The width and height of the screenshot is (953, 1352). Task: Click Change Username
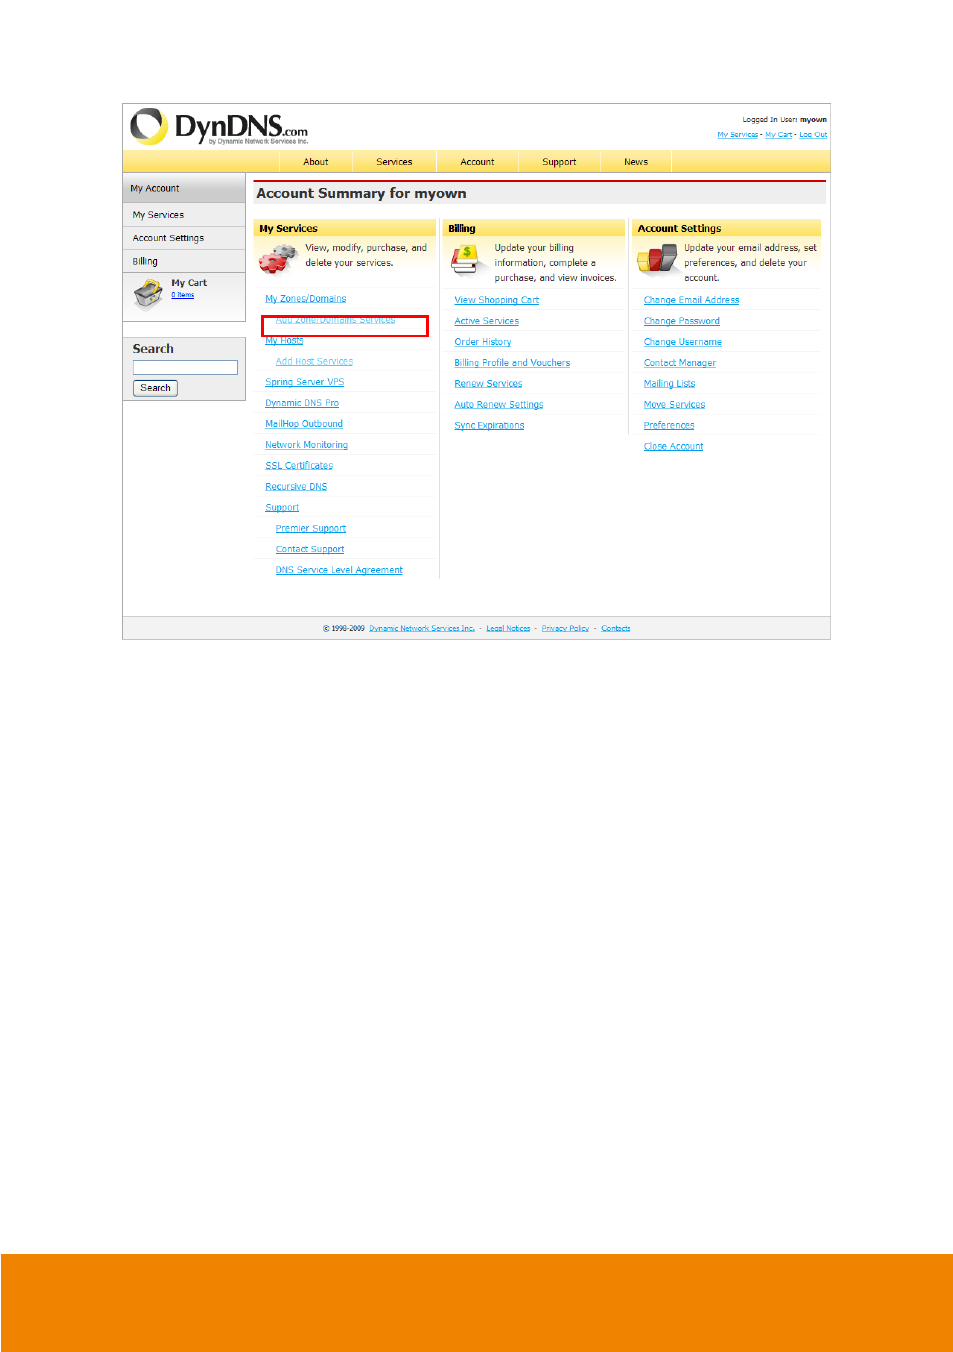(x=683, y=342)
